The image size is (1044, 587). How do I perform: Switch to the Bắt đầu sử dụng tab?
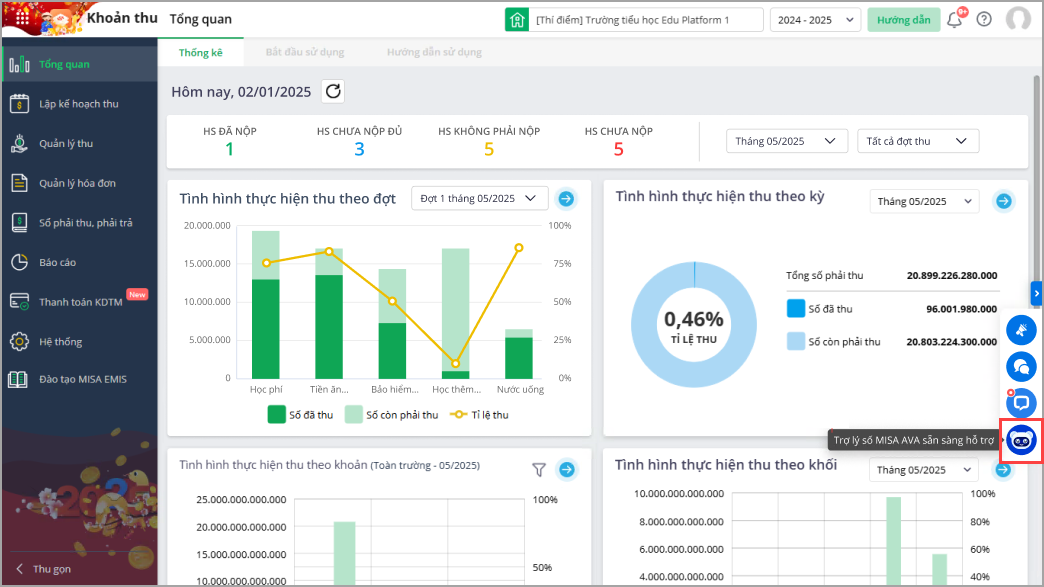click(x=305, y=52)
